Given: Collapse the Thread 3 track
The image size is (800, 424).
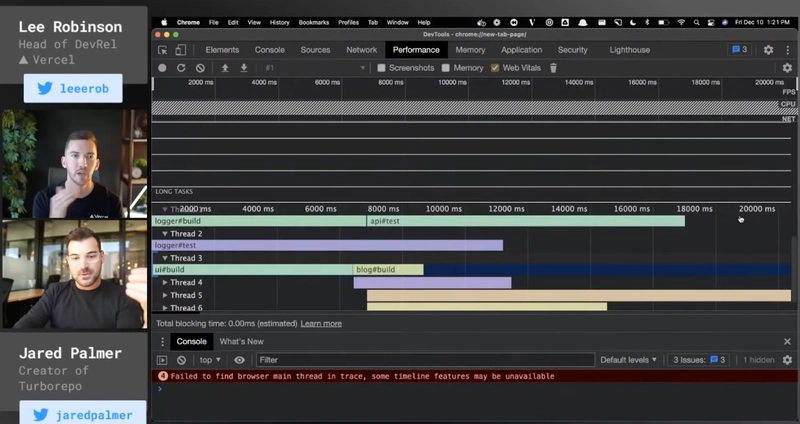Looking at the screenshot, I should (165, 258).
